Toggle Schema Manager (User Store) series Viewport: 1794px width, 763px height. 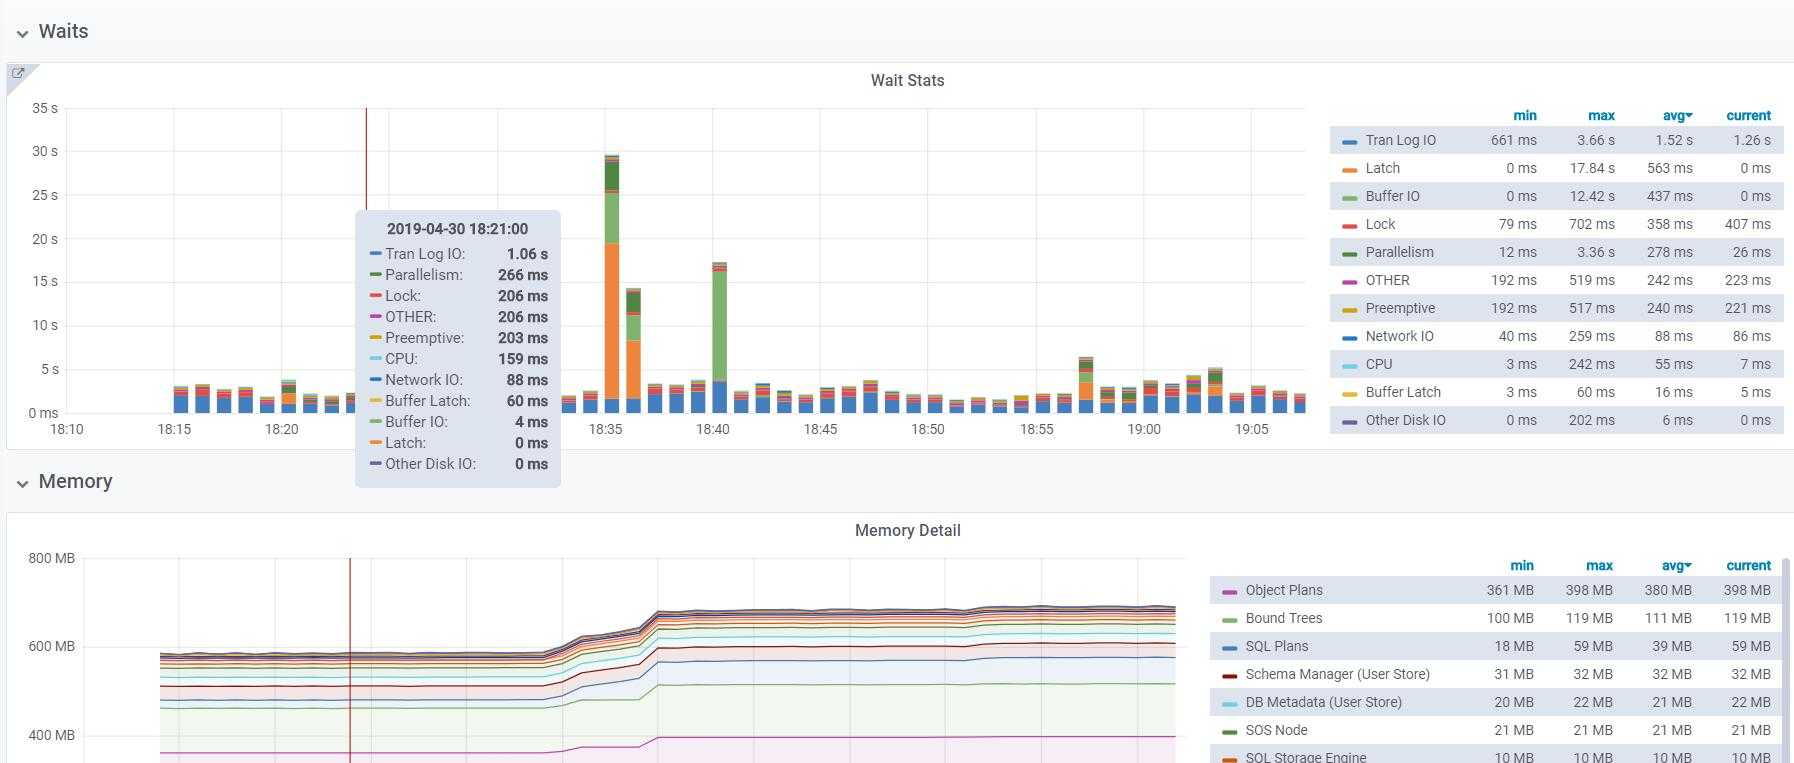1337,675
